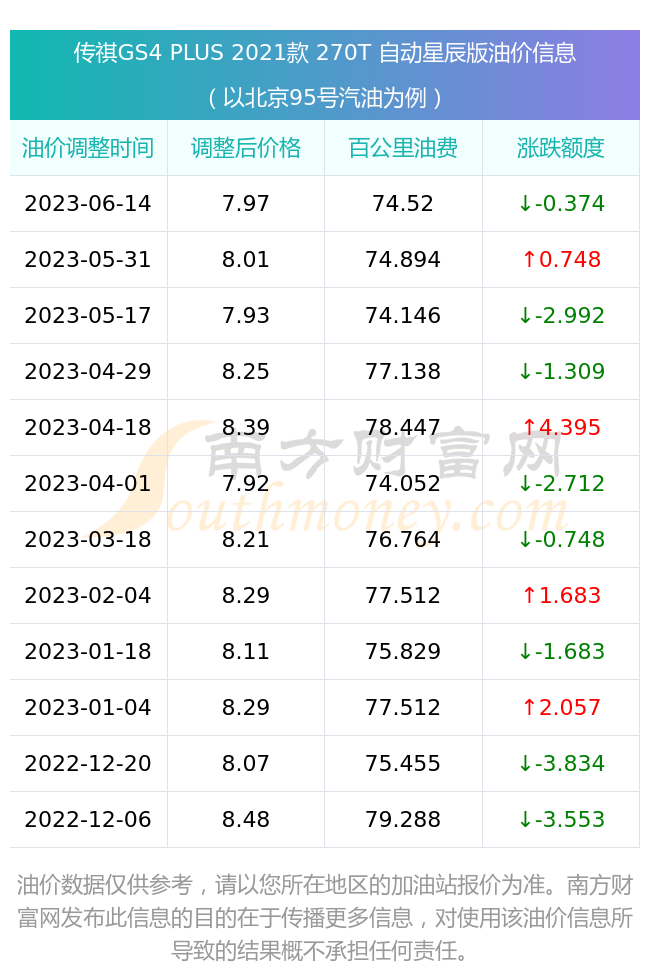650x977 pixels.
Task: Click price 7.93
Action: [246, 315]
